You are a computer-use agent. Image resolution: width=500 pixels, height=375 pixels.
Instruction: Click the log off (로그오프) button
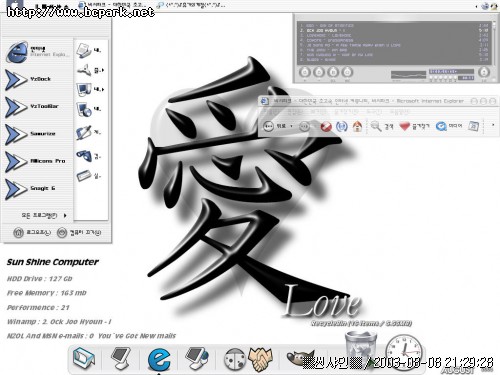[32, 232]
